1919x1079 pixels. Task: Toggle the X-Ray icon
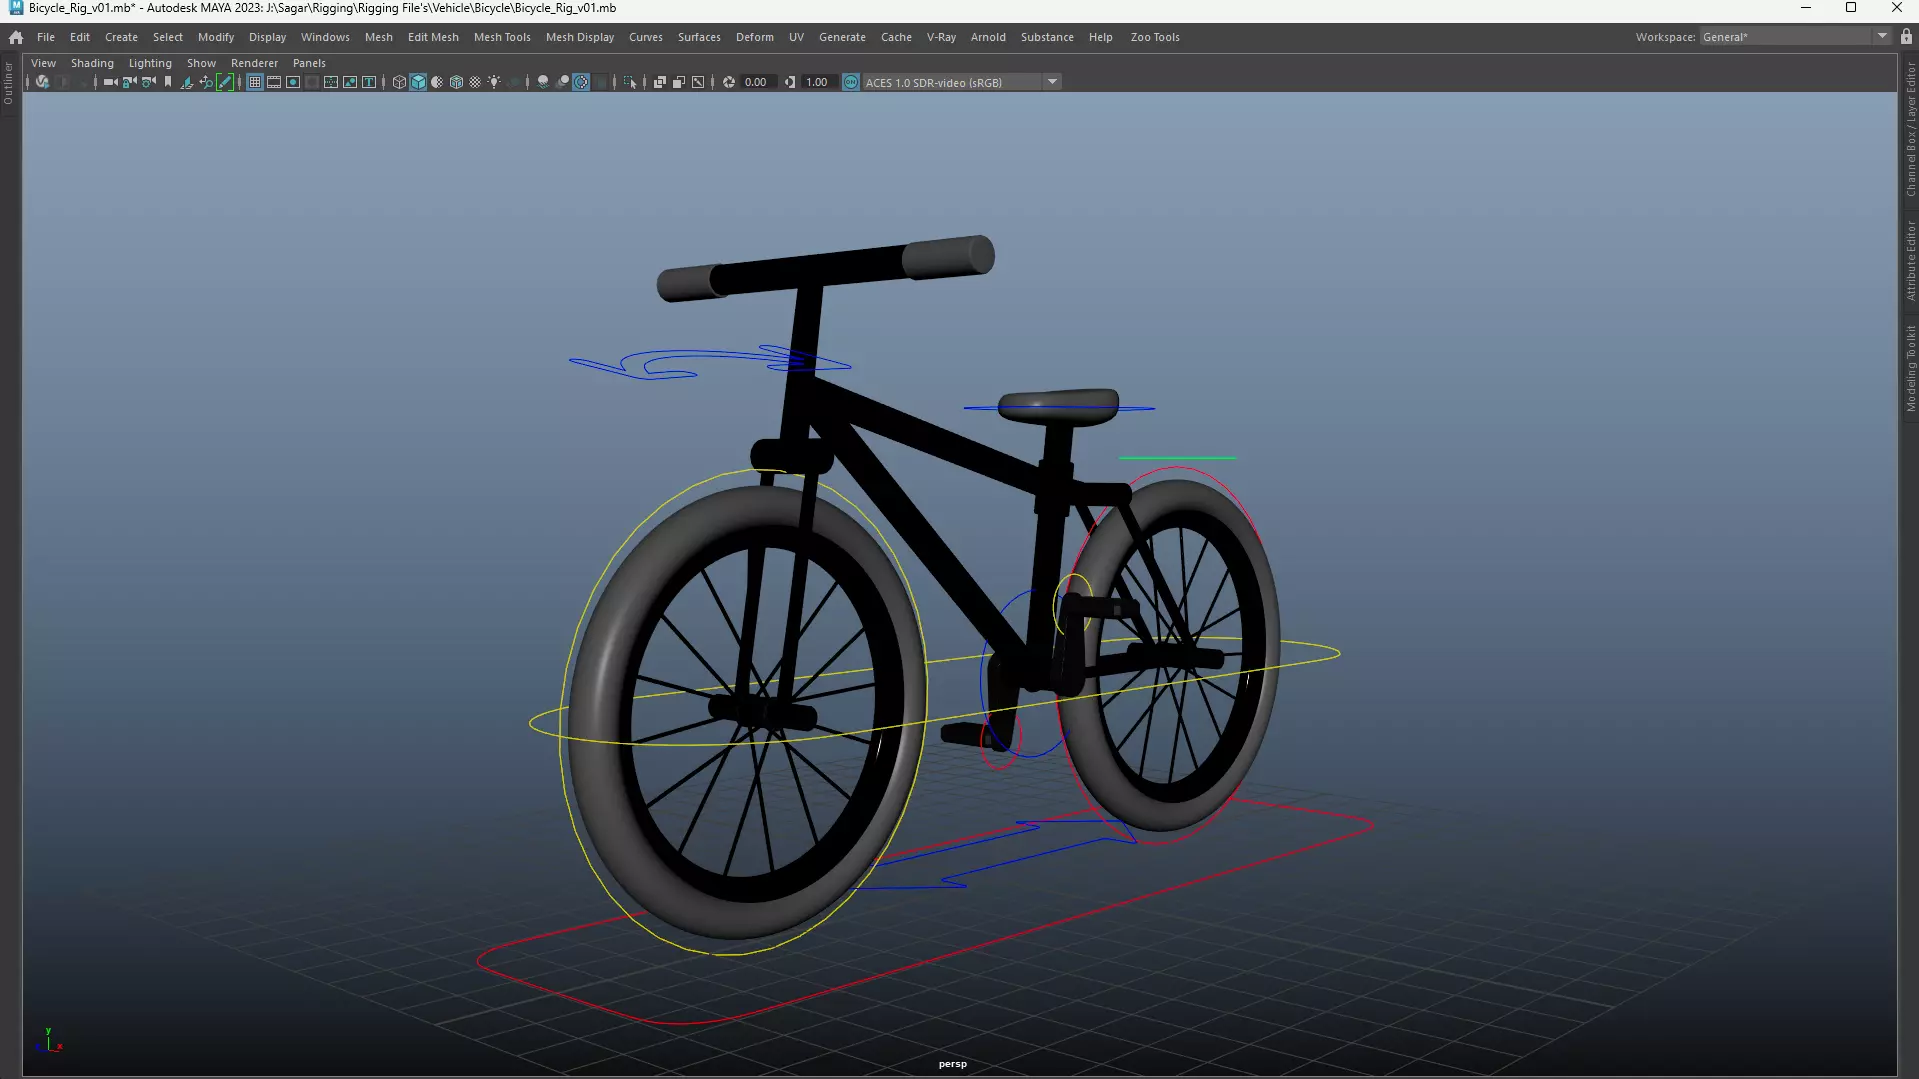660,82
